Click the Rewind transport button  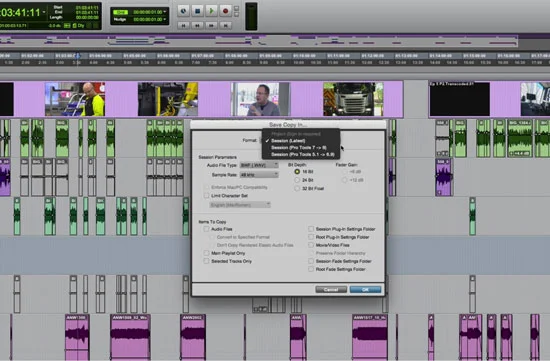197,25
